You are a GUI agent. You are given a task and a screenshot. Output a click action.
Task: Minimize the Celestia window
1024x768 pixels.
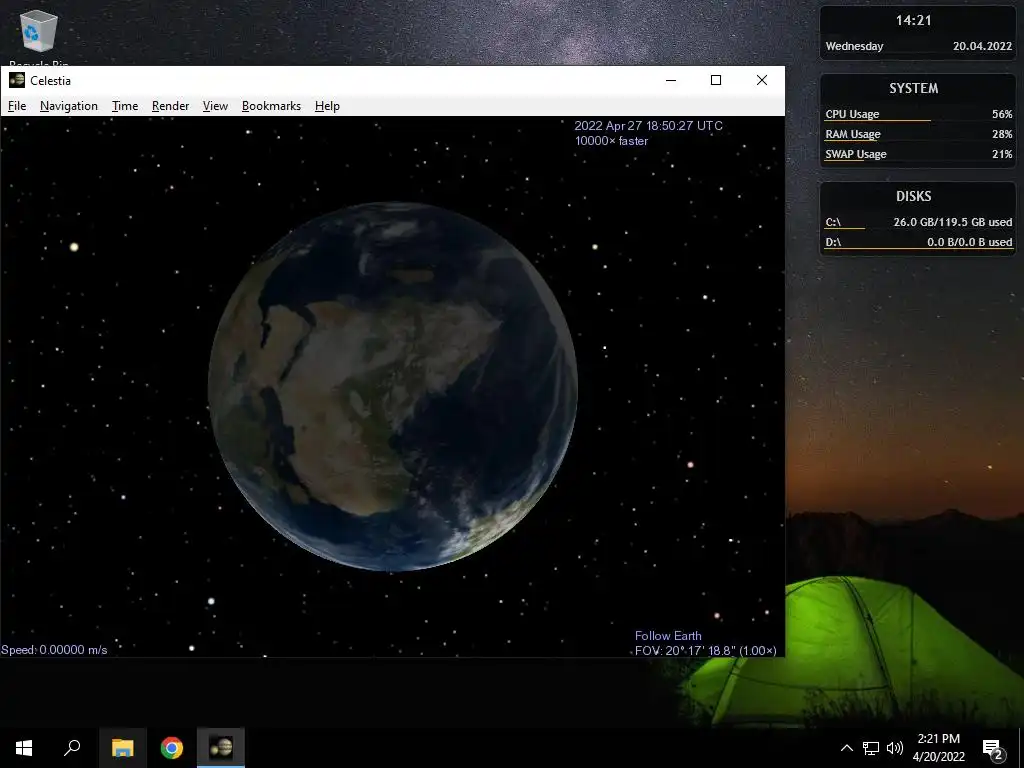[671, 80]
